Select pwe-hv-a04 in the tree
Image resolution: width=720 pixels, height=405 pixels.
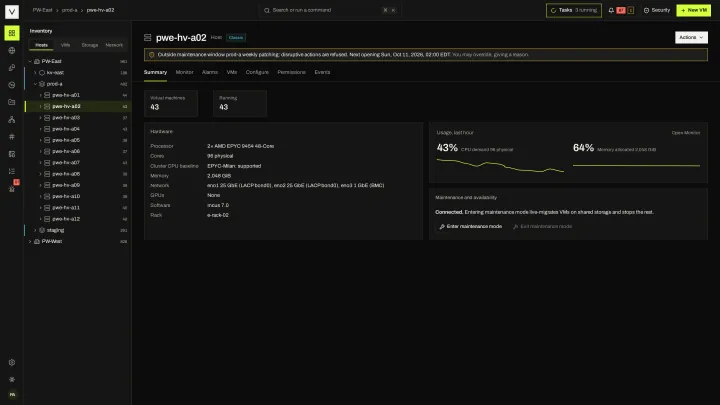pyautogui.click(x=78, y=129)
